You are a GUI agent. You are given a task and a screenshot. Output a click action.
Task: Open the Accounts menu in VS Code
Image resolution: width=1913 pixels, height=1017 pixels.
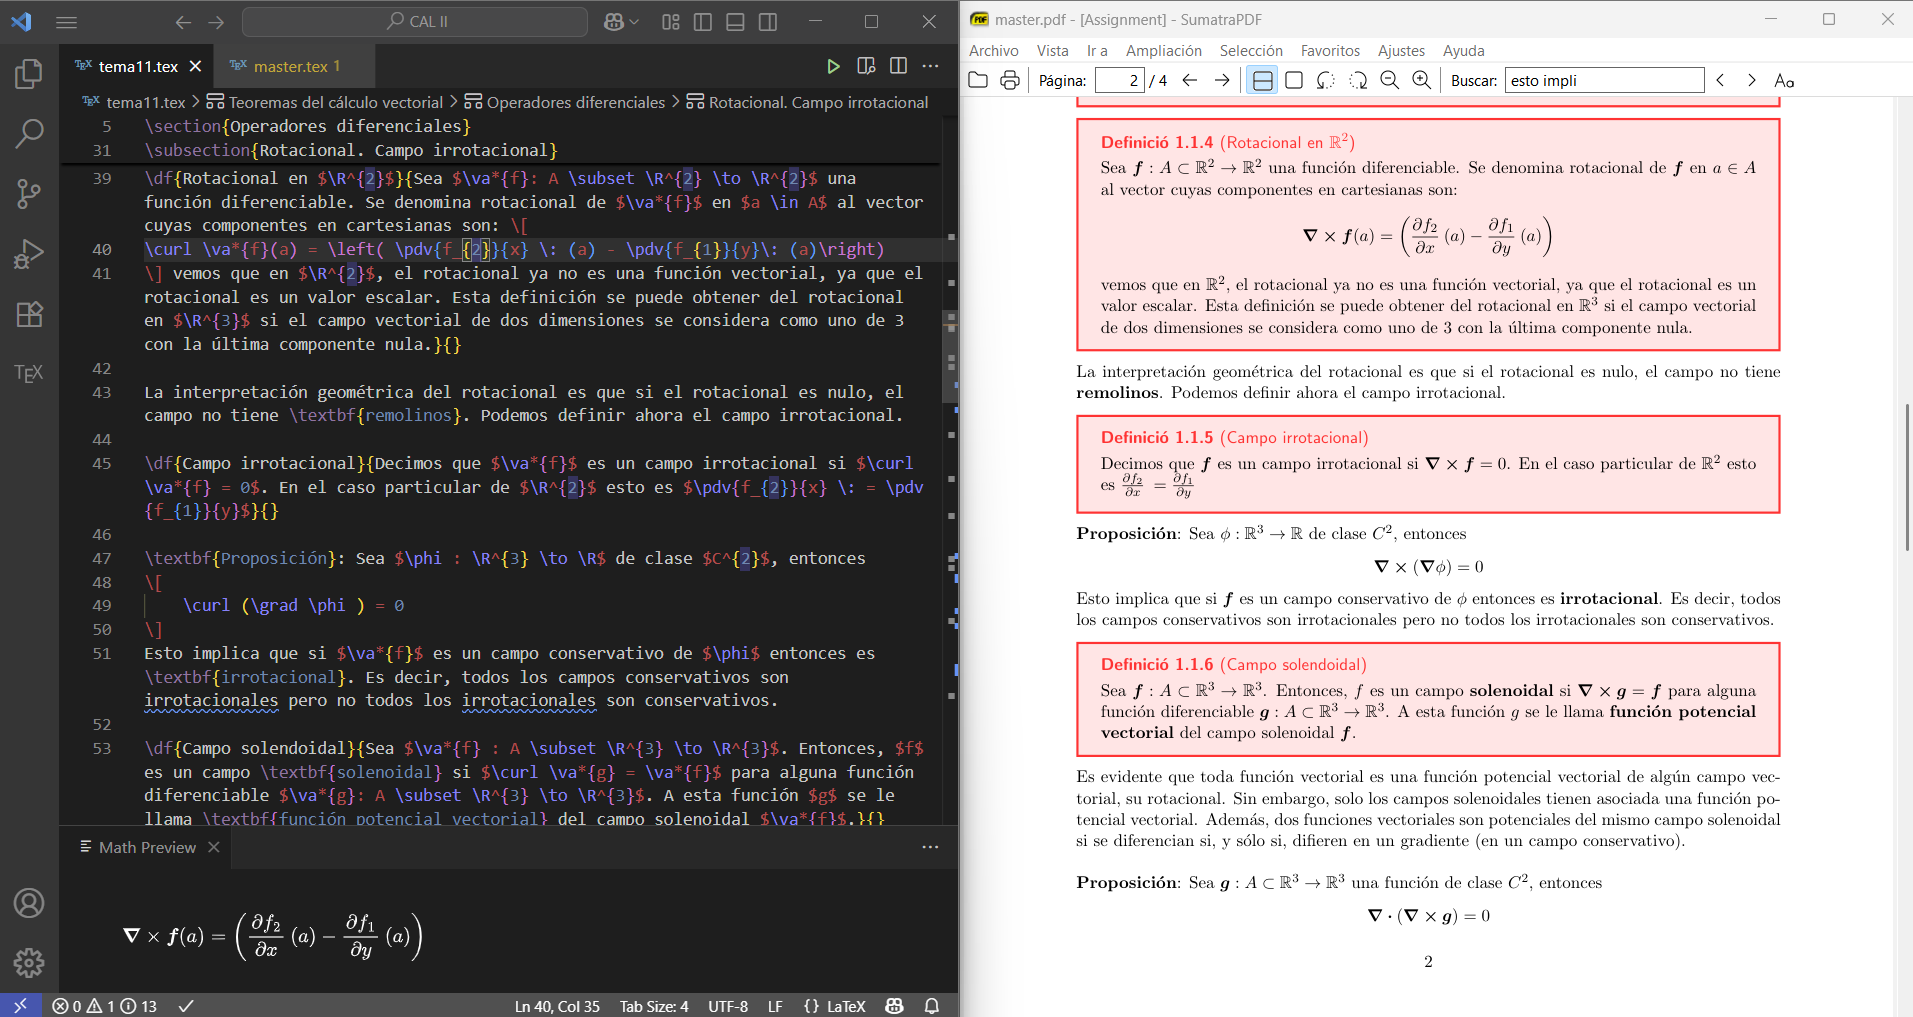pyautogui.click(x=29, y=903)
